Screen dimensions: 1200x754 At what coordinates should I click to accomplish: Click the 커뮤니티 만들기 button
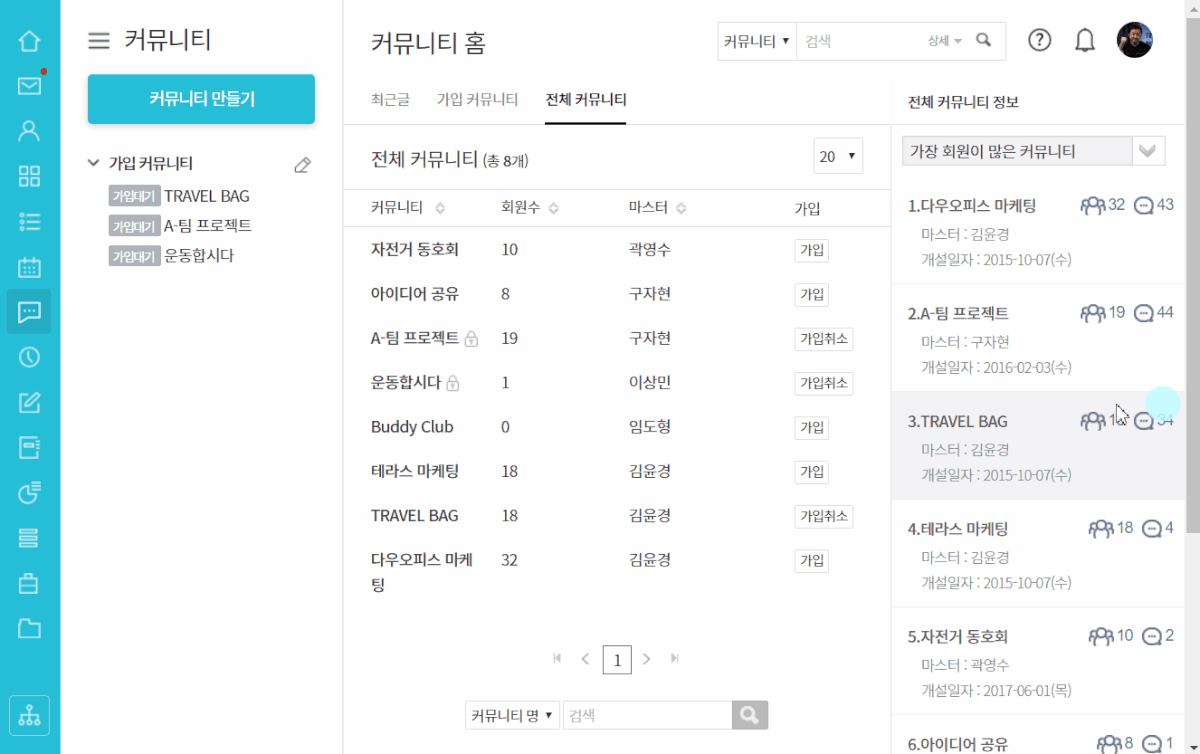click(x=201, y=99)
